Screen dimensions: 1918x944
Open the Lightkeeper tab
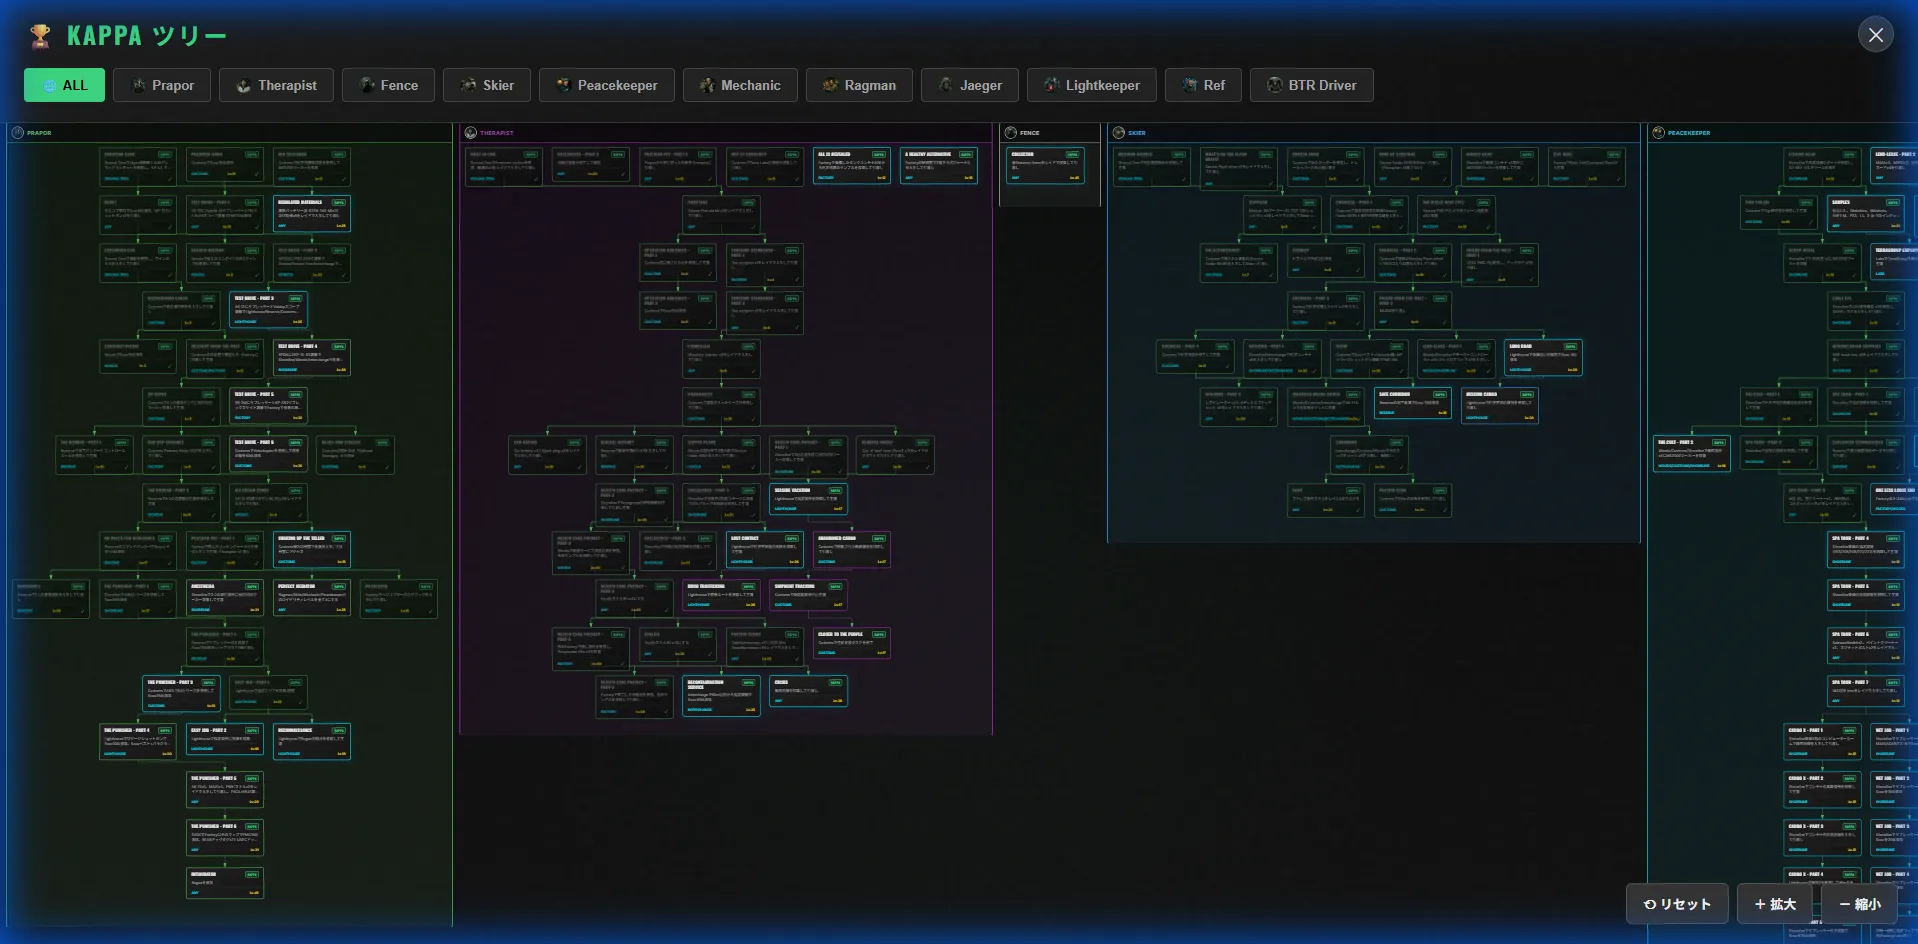1091,85
